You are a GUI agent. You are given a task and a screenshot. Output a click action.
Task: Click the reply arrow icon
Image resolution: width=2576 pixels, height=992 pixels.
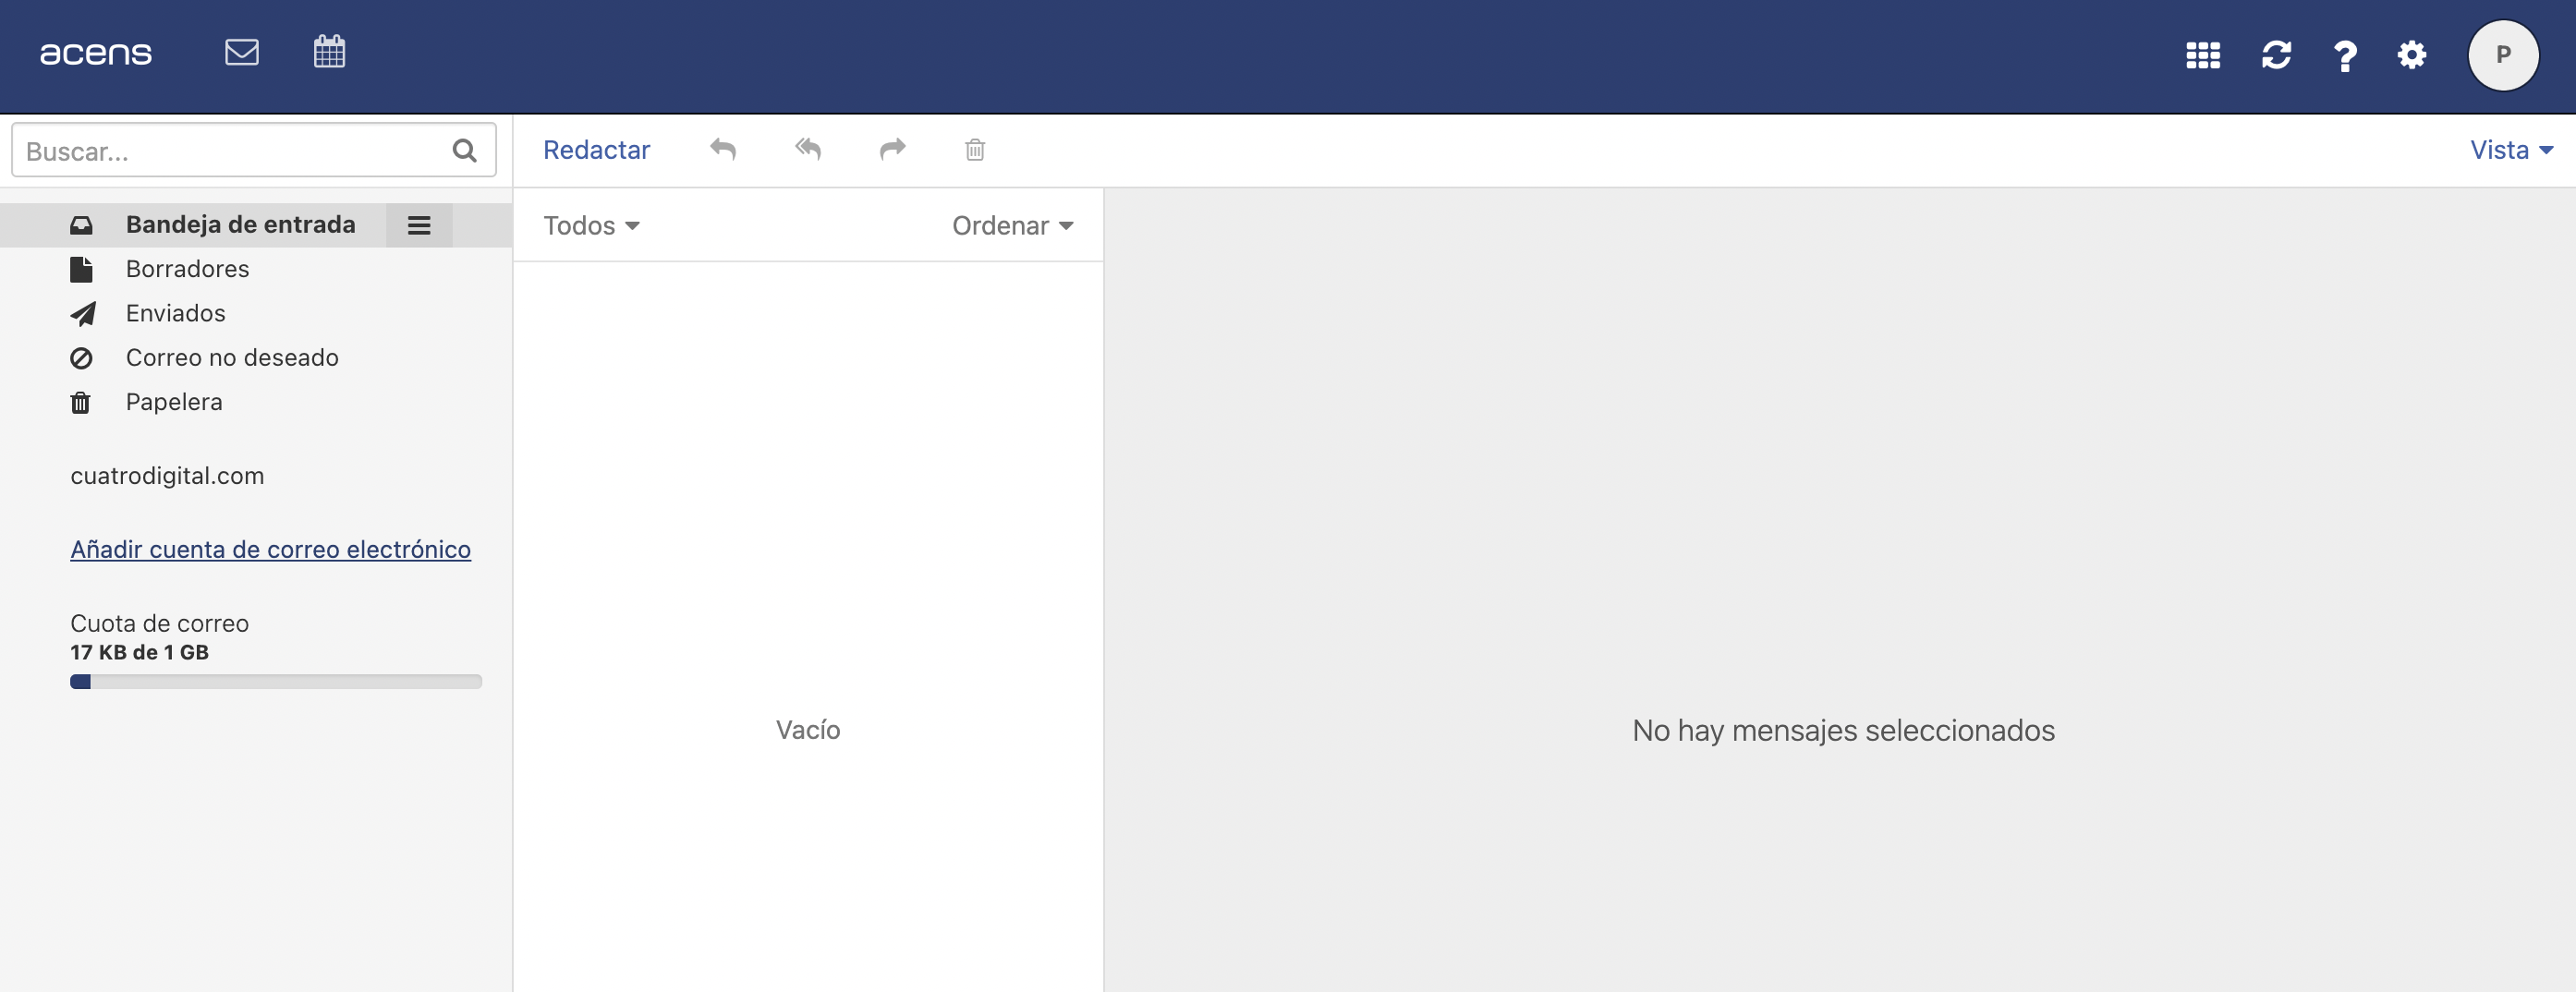(x=723, y=150)
